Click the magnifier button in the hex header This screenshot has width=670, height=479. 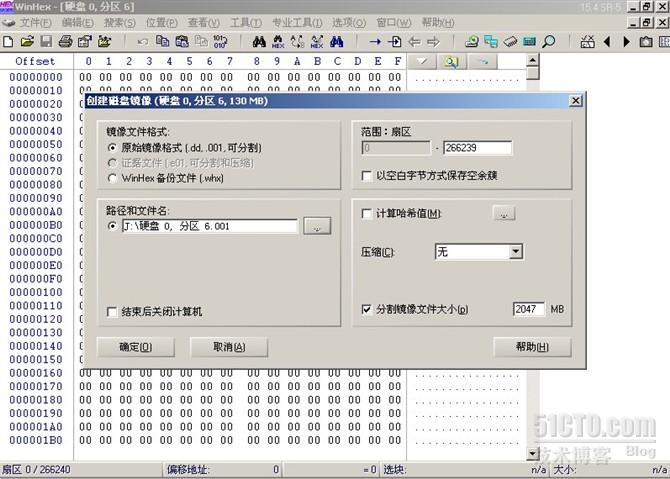(x=452, y=62)
